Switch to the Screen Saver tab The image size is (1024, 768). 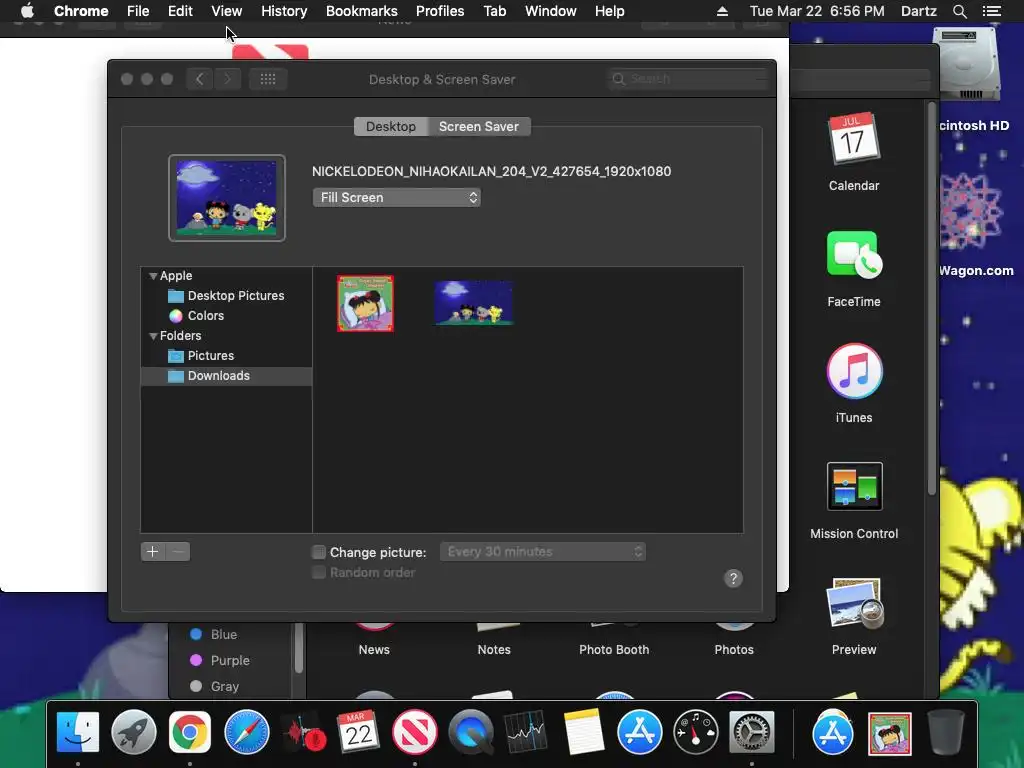point(479,126)
